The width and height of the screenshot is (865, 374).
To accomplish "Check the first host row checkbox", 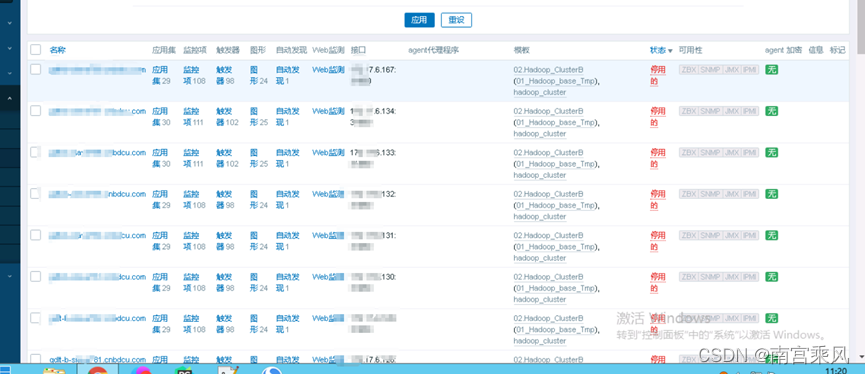I will click(36, 69).
